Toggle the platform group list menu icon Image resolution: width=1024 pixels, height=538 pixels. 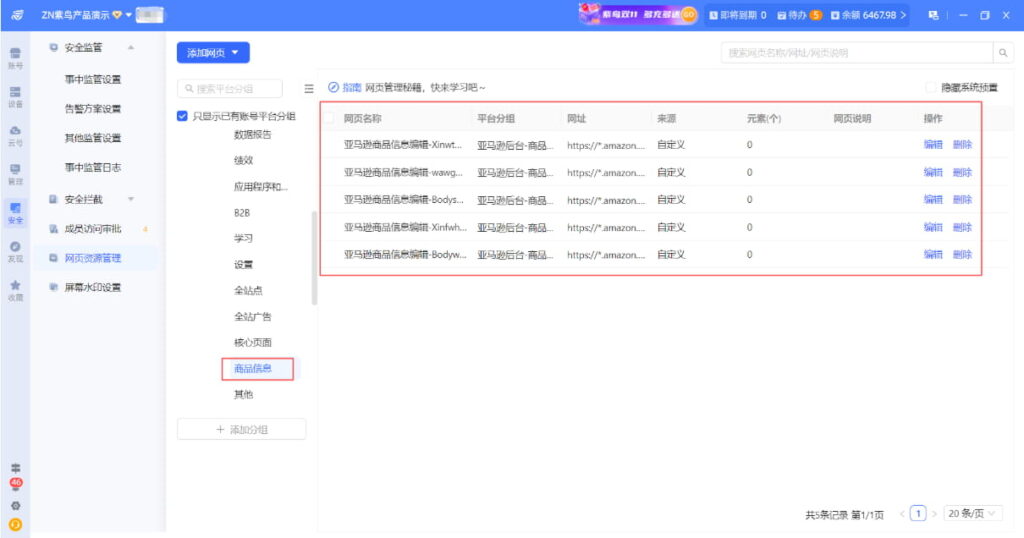tap(309, 88)
